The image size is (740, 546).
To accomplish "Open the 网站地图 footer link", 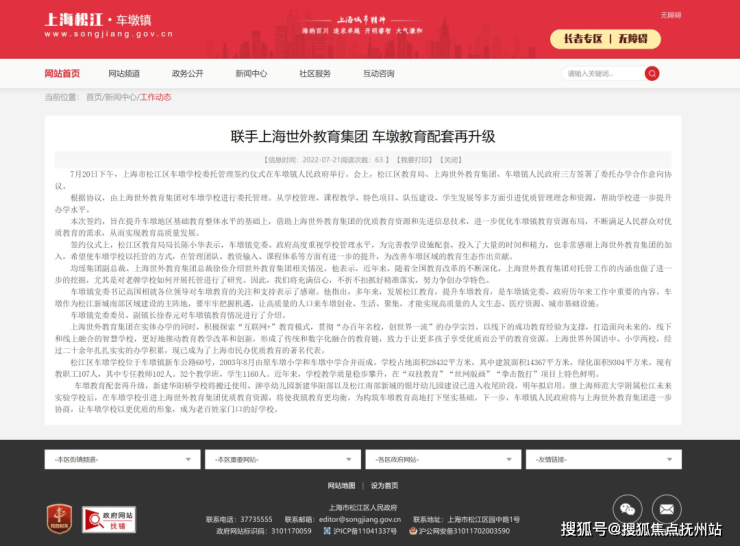I will point(341,486).
